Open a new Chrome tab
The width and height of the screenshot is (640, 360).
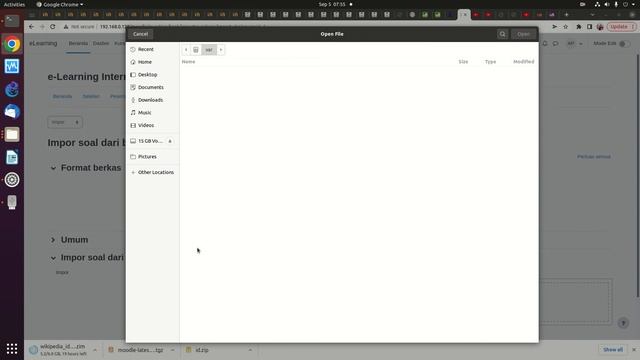pos(566,15)
